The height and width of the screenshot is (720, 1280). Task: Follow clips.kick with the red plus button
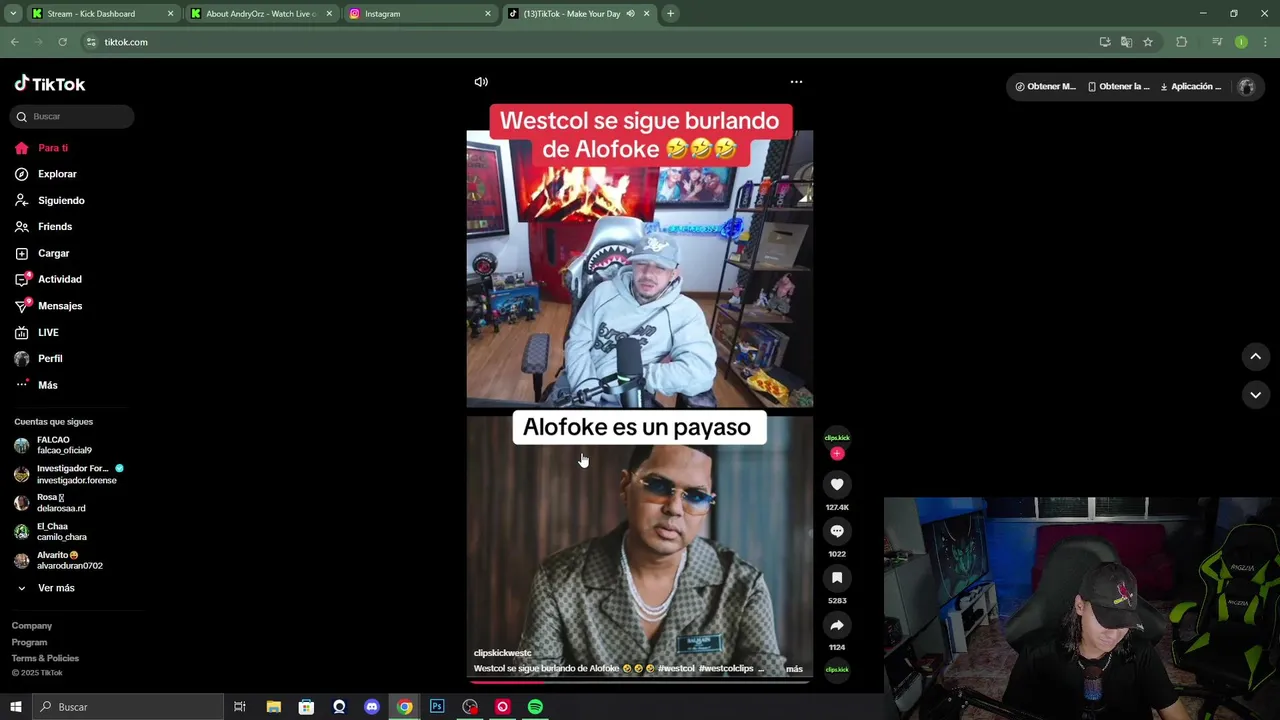(837, 454)
